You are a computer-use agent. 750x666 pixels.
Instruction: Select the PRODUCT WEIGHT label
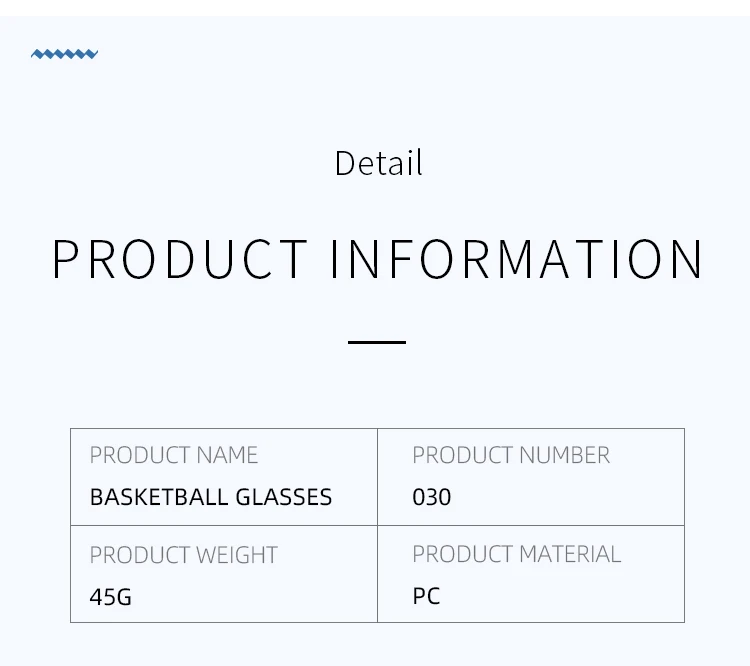pyautogui.click(x=184, y=555)
